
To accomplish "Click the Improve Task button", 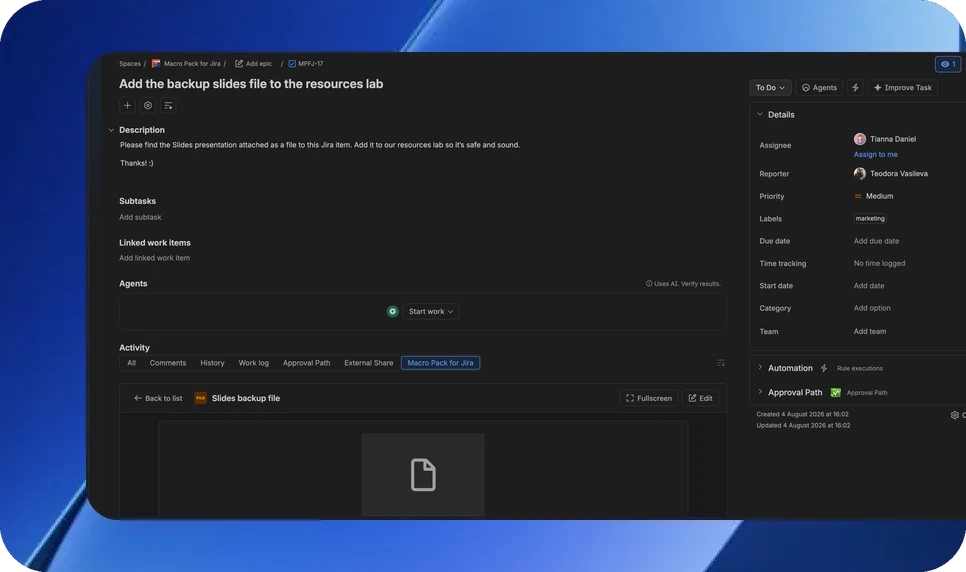I will tap(903, 88).
